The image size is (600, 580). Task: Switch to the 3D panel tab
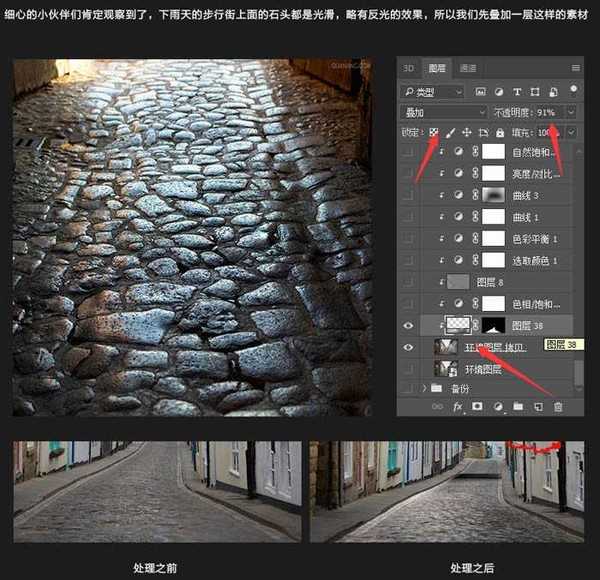click(x=409, y=68)
